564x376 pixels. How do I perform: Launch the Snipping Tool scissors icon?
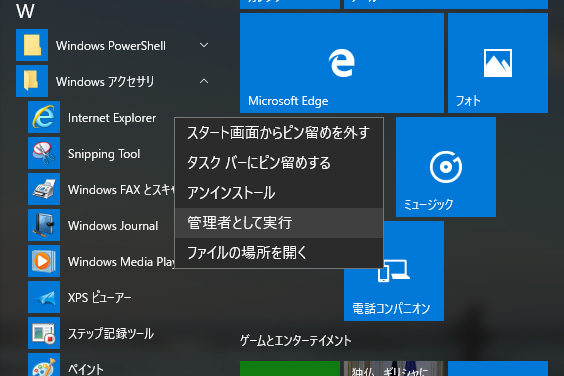tap(44, 153)
